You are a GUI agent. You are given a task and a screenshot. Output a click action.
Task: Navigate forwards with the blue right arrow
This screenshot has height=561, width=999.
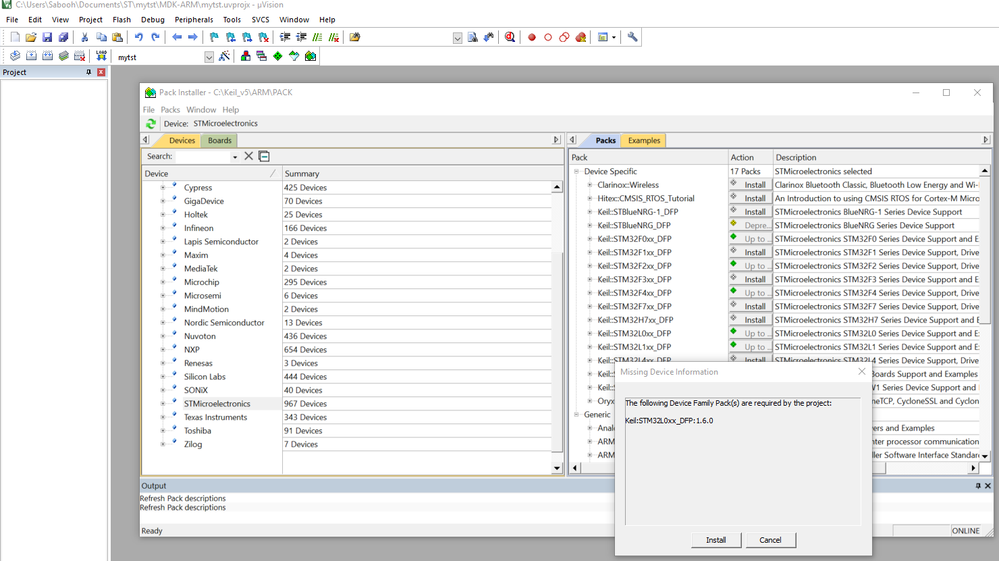click(x=192, y=38)
